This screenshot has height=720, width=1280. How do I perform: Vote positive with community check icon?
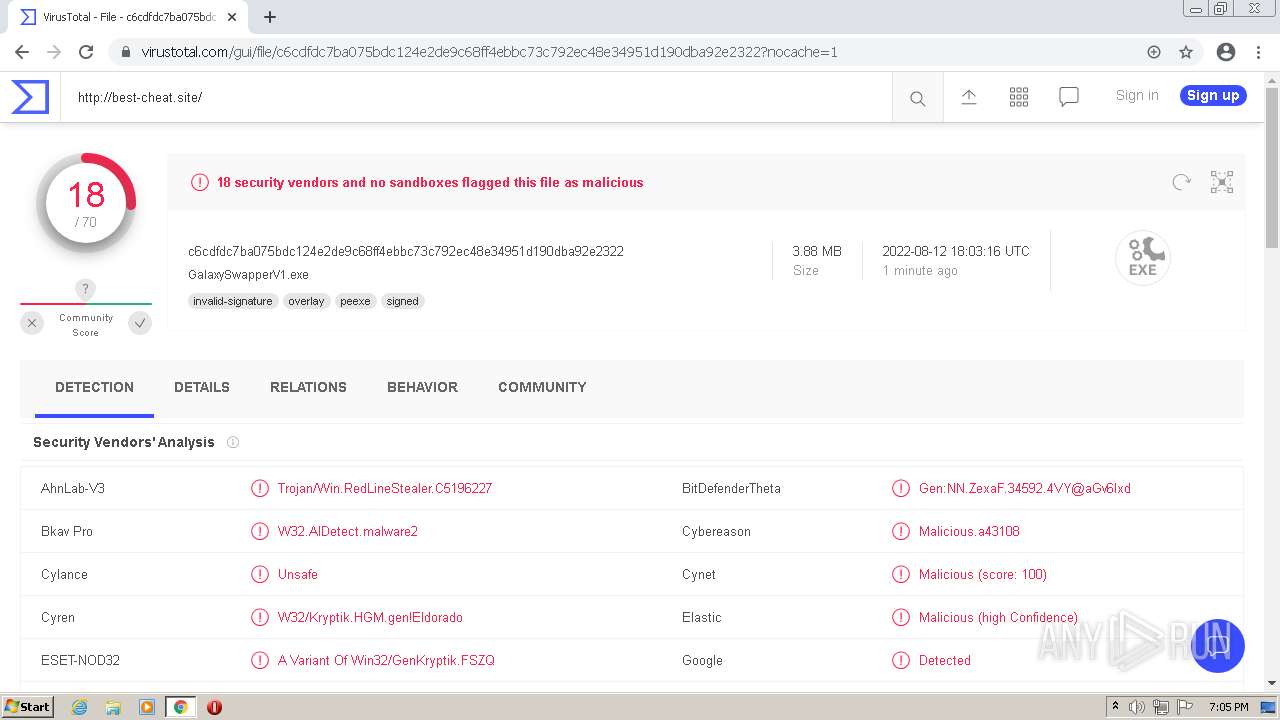(140, 323)
